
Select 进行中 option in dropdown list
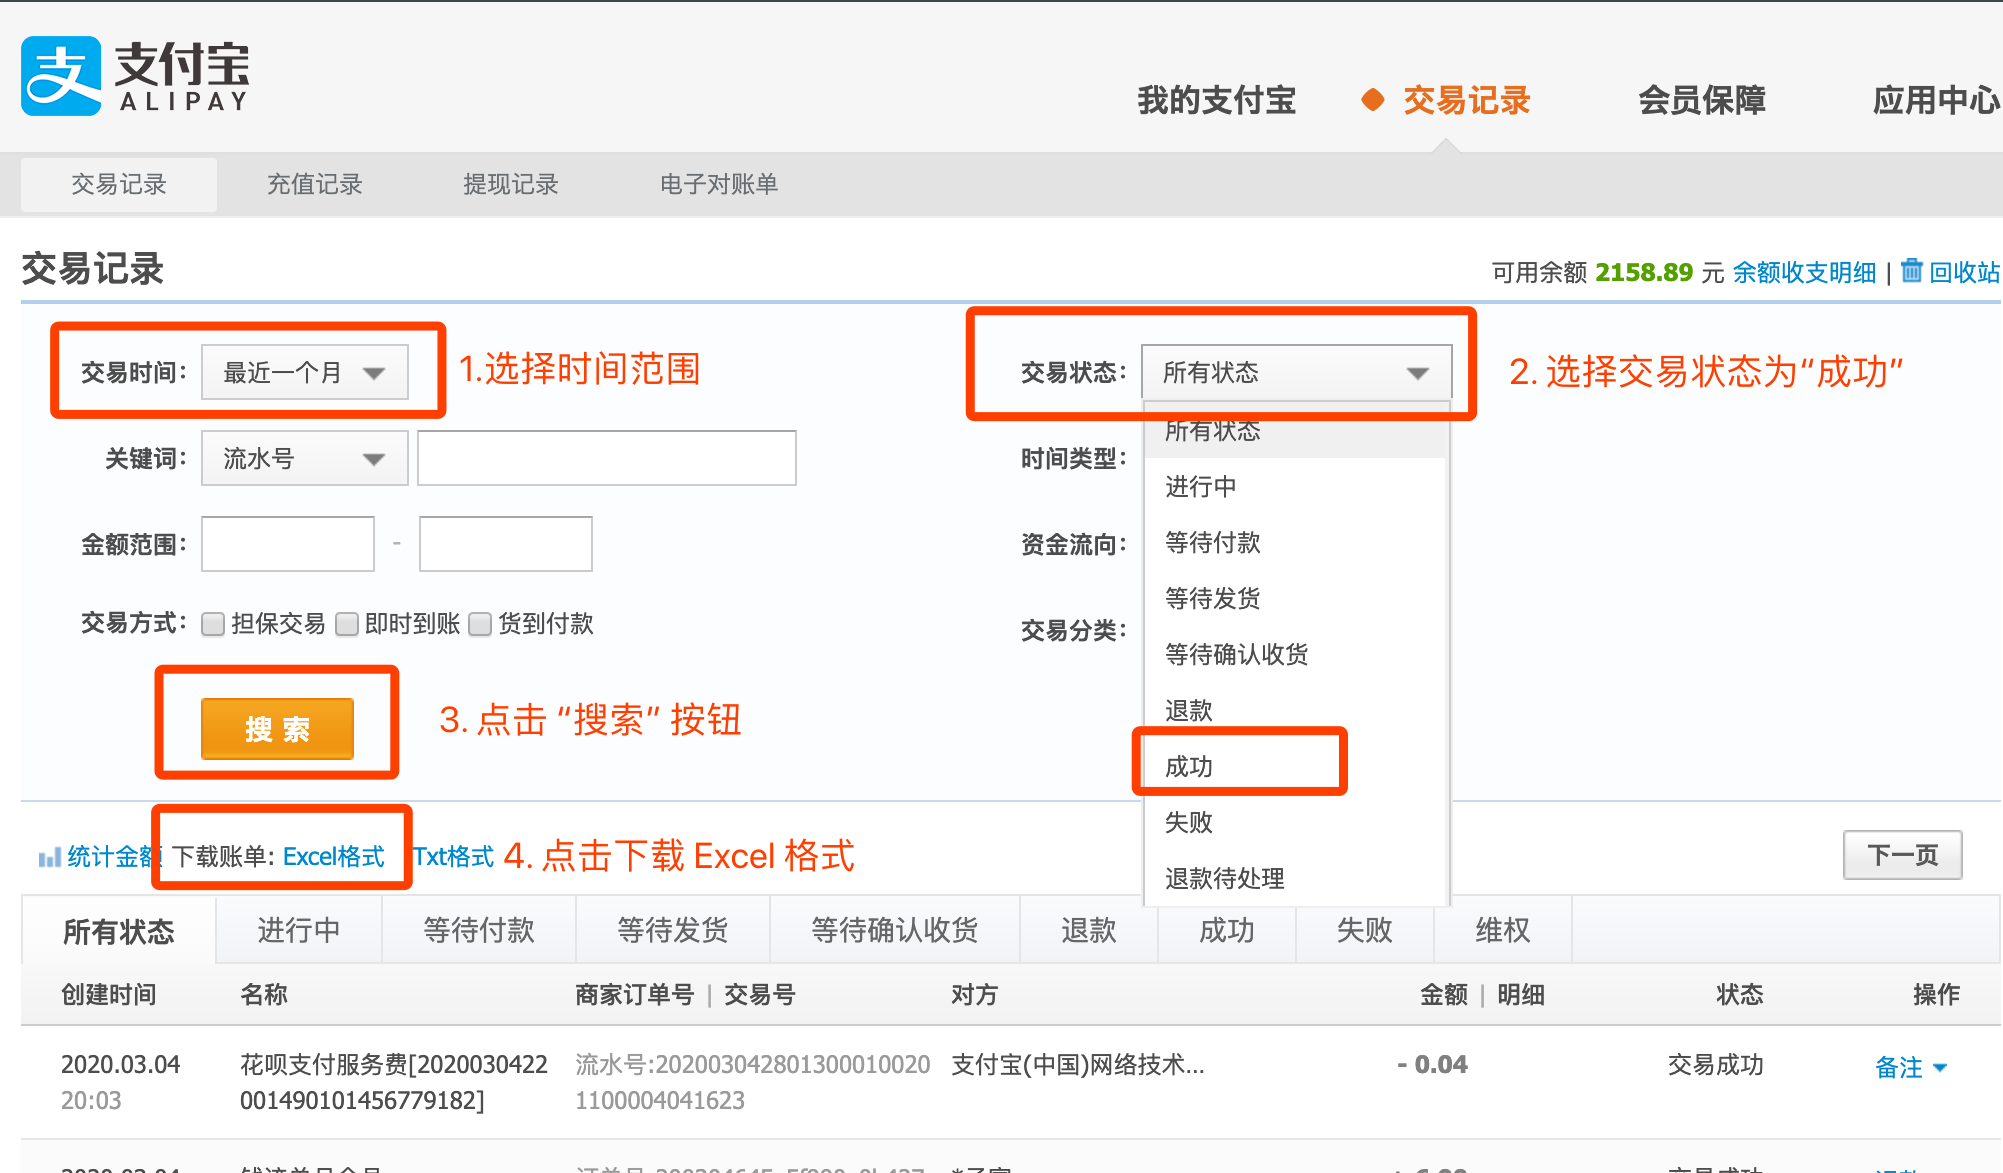1296,486
